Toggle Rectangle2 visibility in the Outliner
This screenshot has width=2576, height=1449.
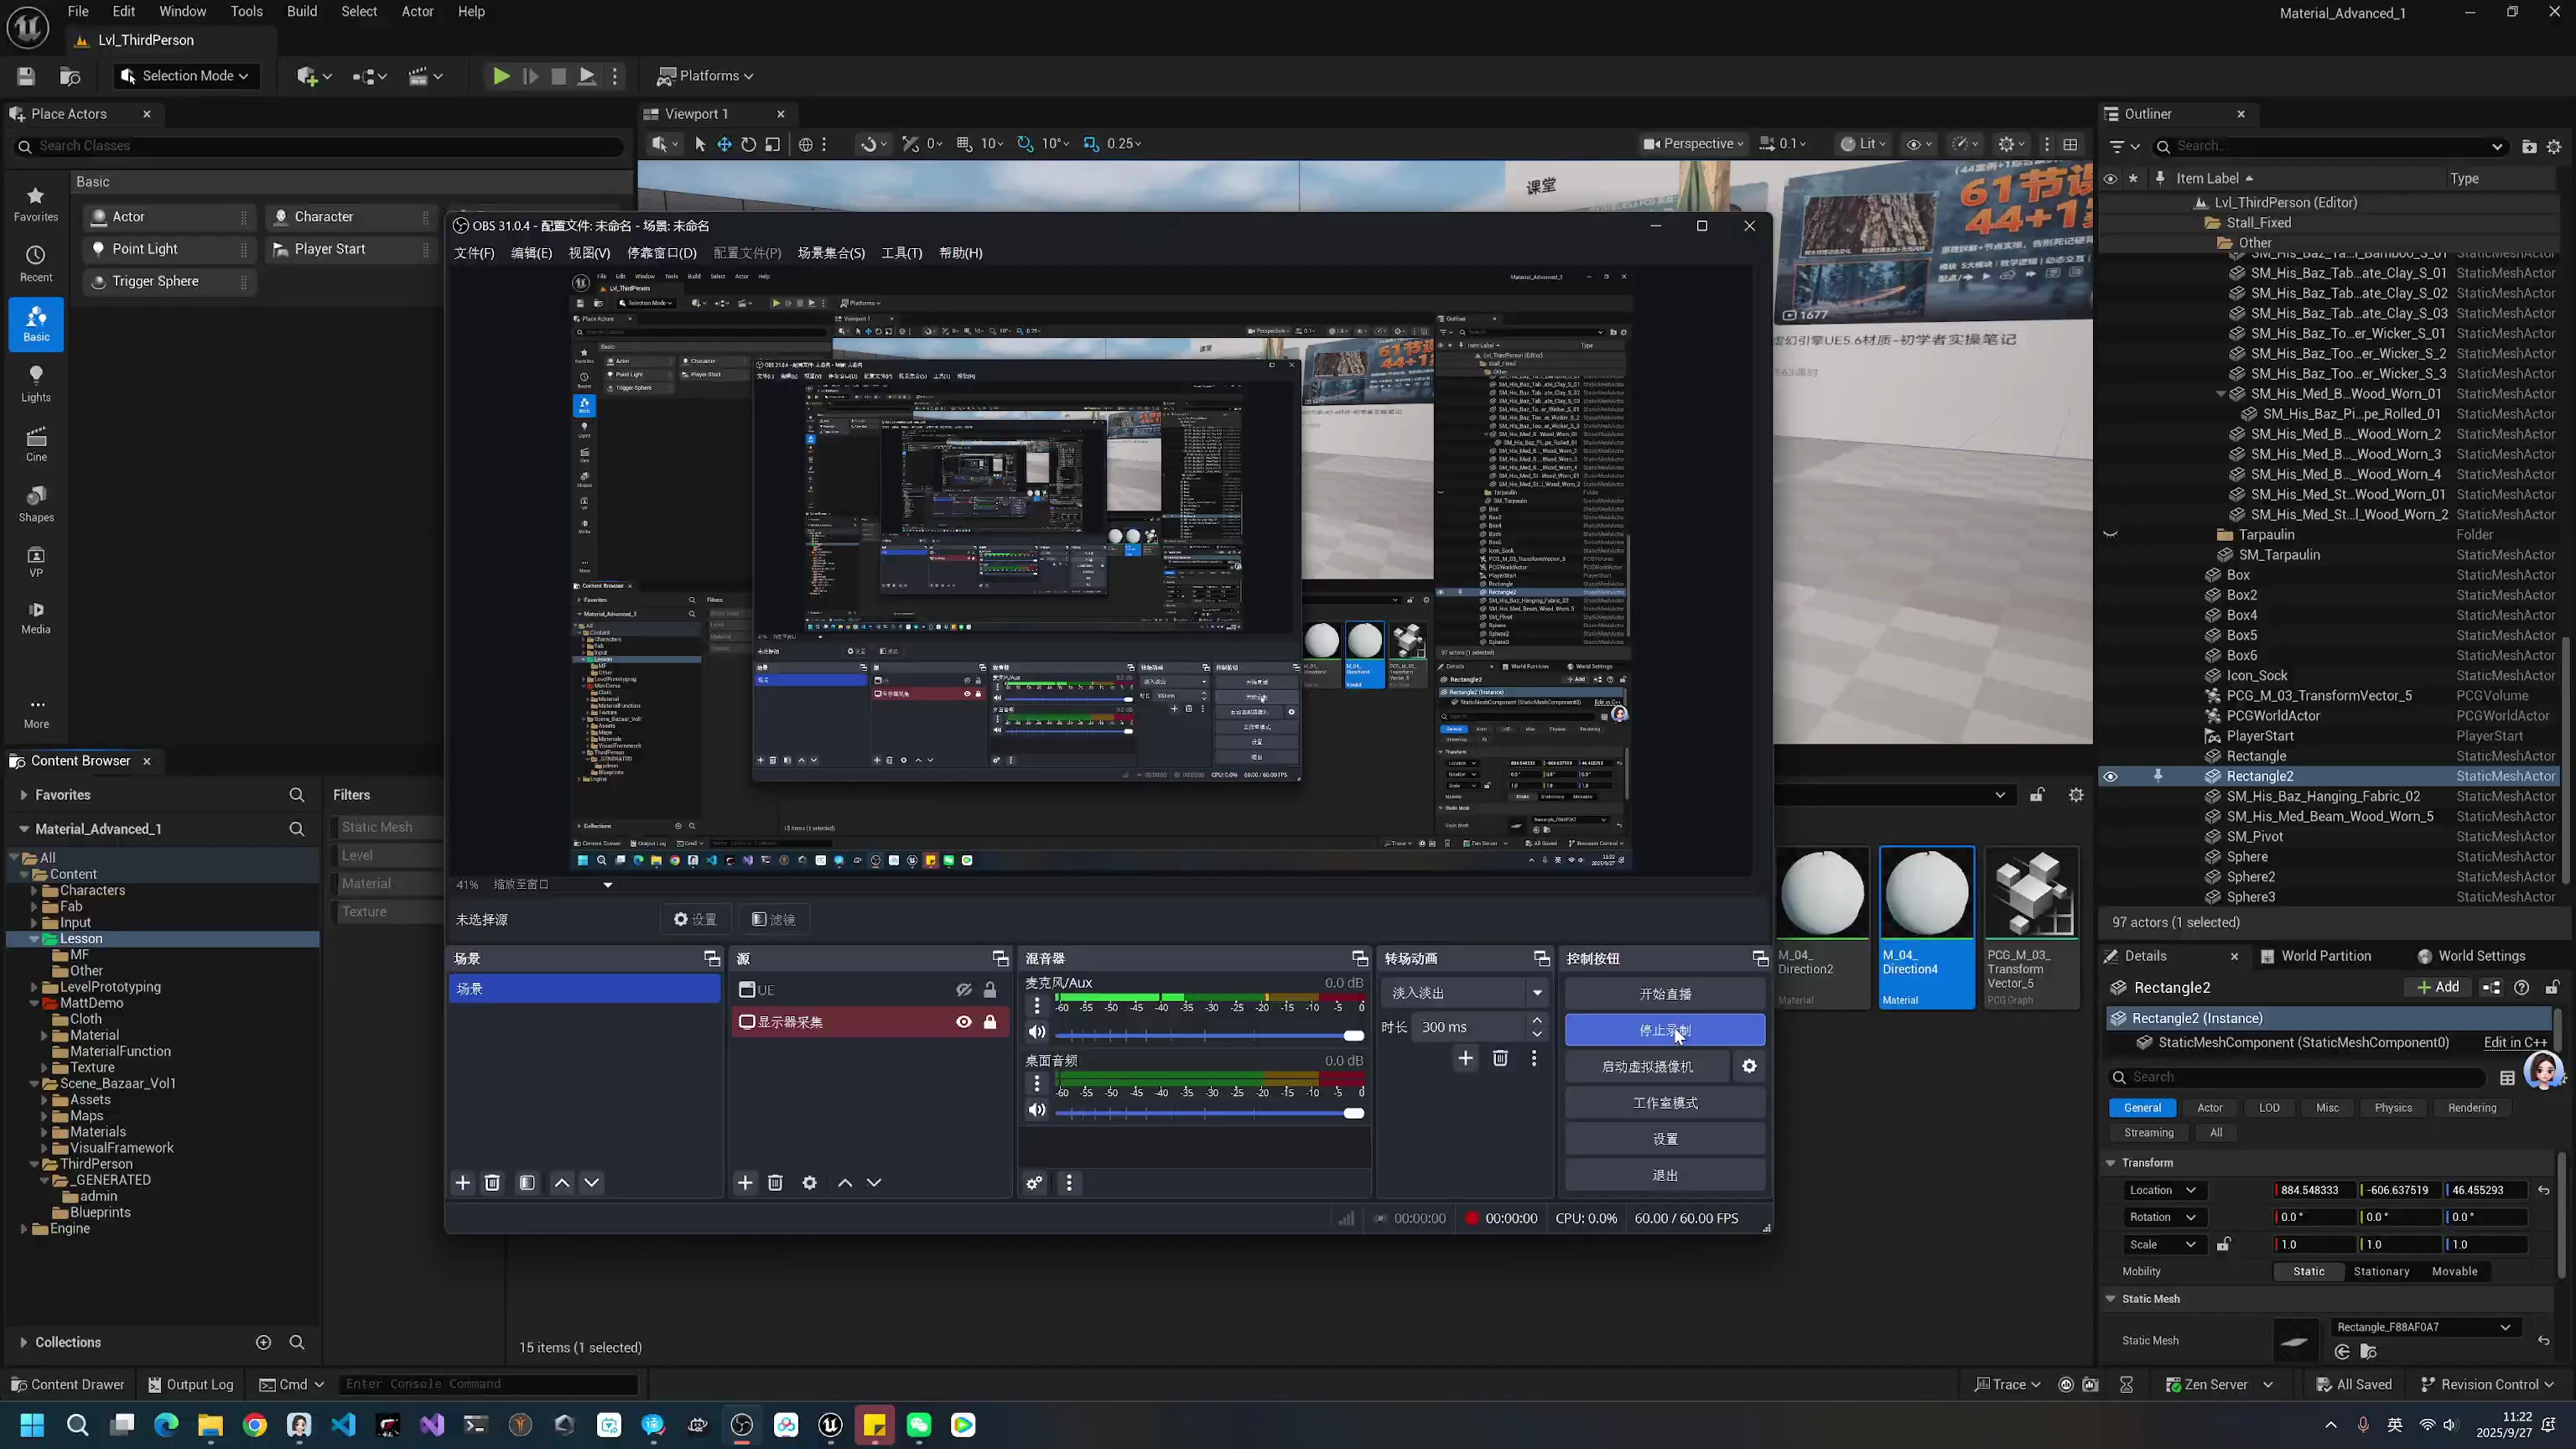[x=2110, y=777]
